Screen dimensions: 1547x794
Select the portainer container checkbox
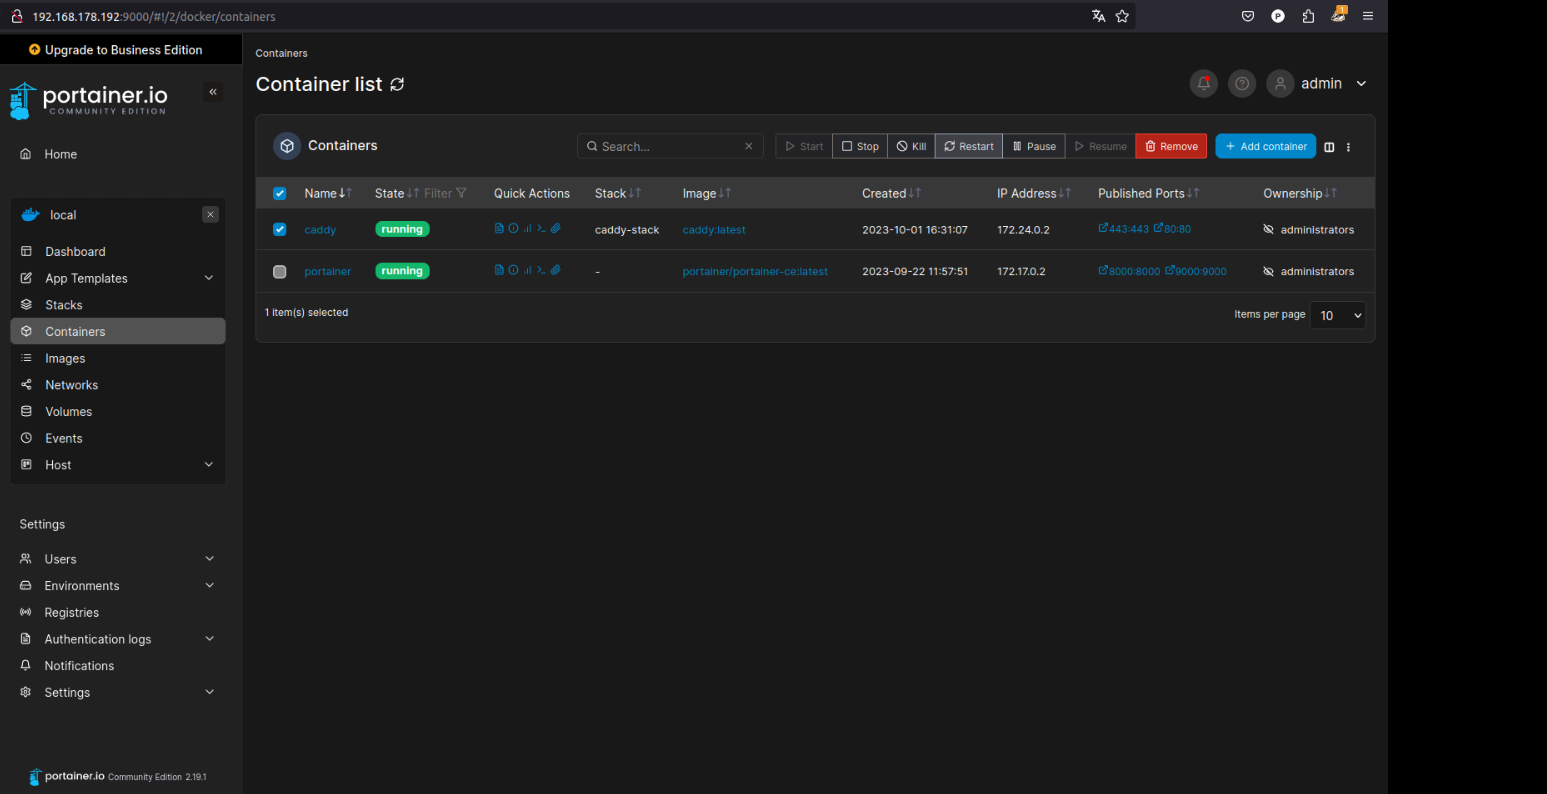coord(280,272)
